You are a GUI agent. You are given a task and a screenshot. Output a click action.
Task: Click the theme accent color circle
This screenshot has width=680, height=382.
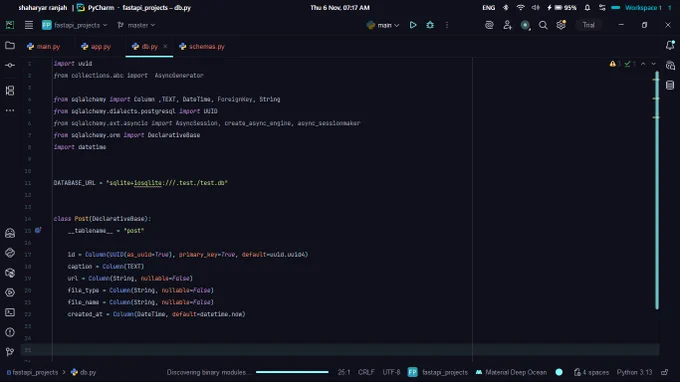point(559,372)
